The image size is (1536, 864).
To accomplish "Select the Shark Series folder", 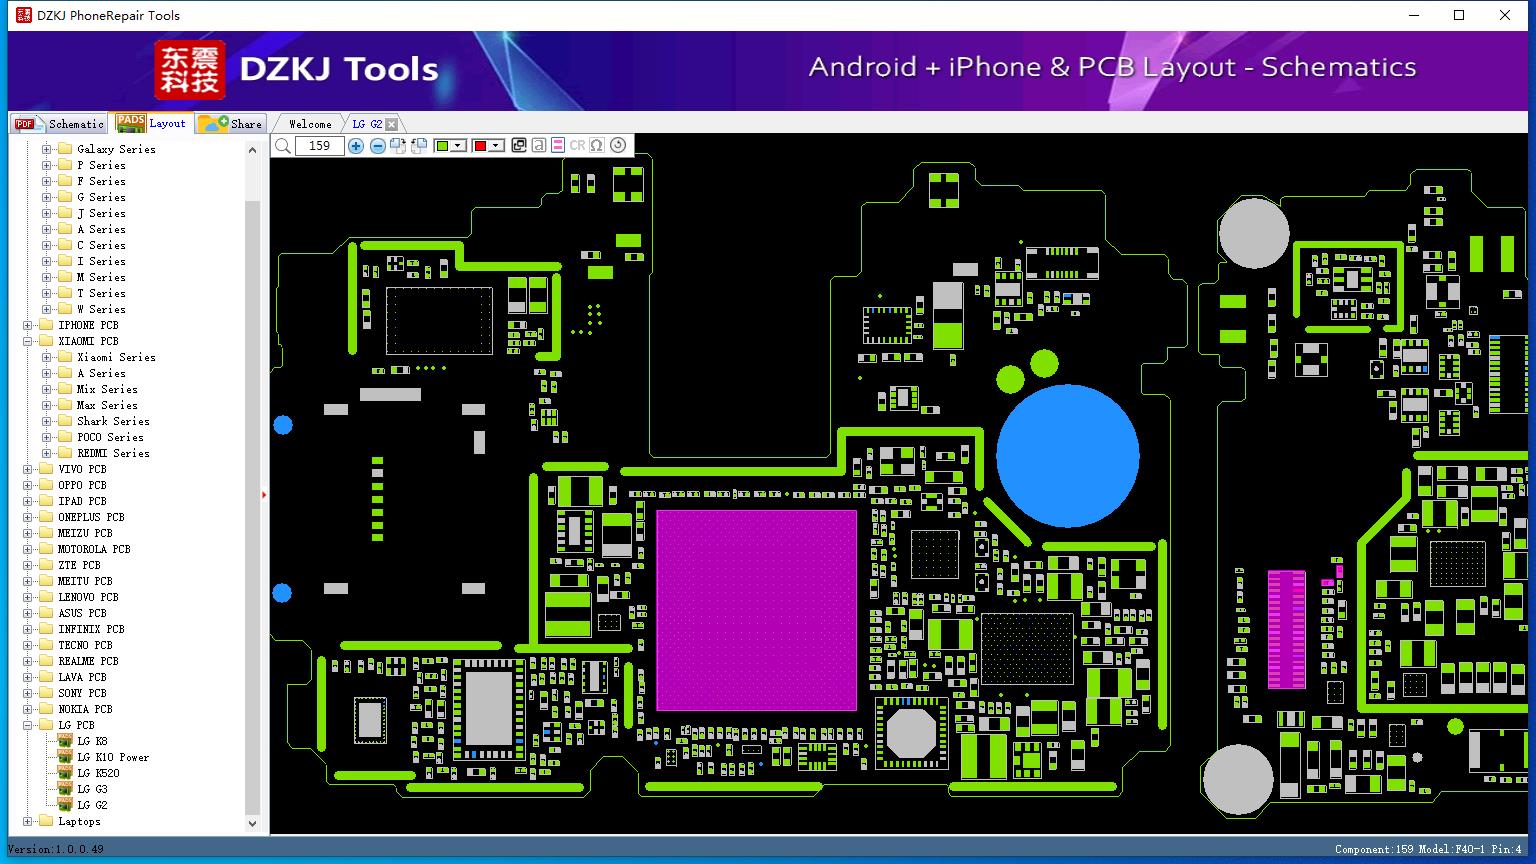I will [113, 421].
